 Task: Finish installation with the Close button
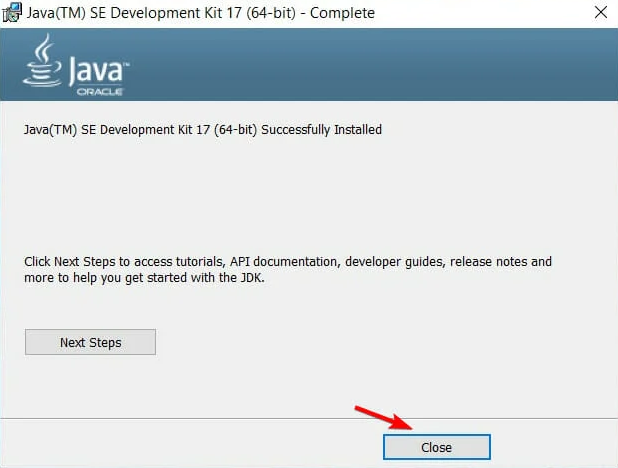pyautogui.click(x=437, y=447)
